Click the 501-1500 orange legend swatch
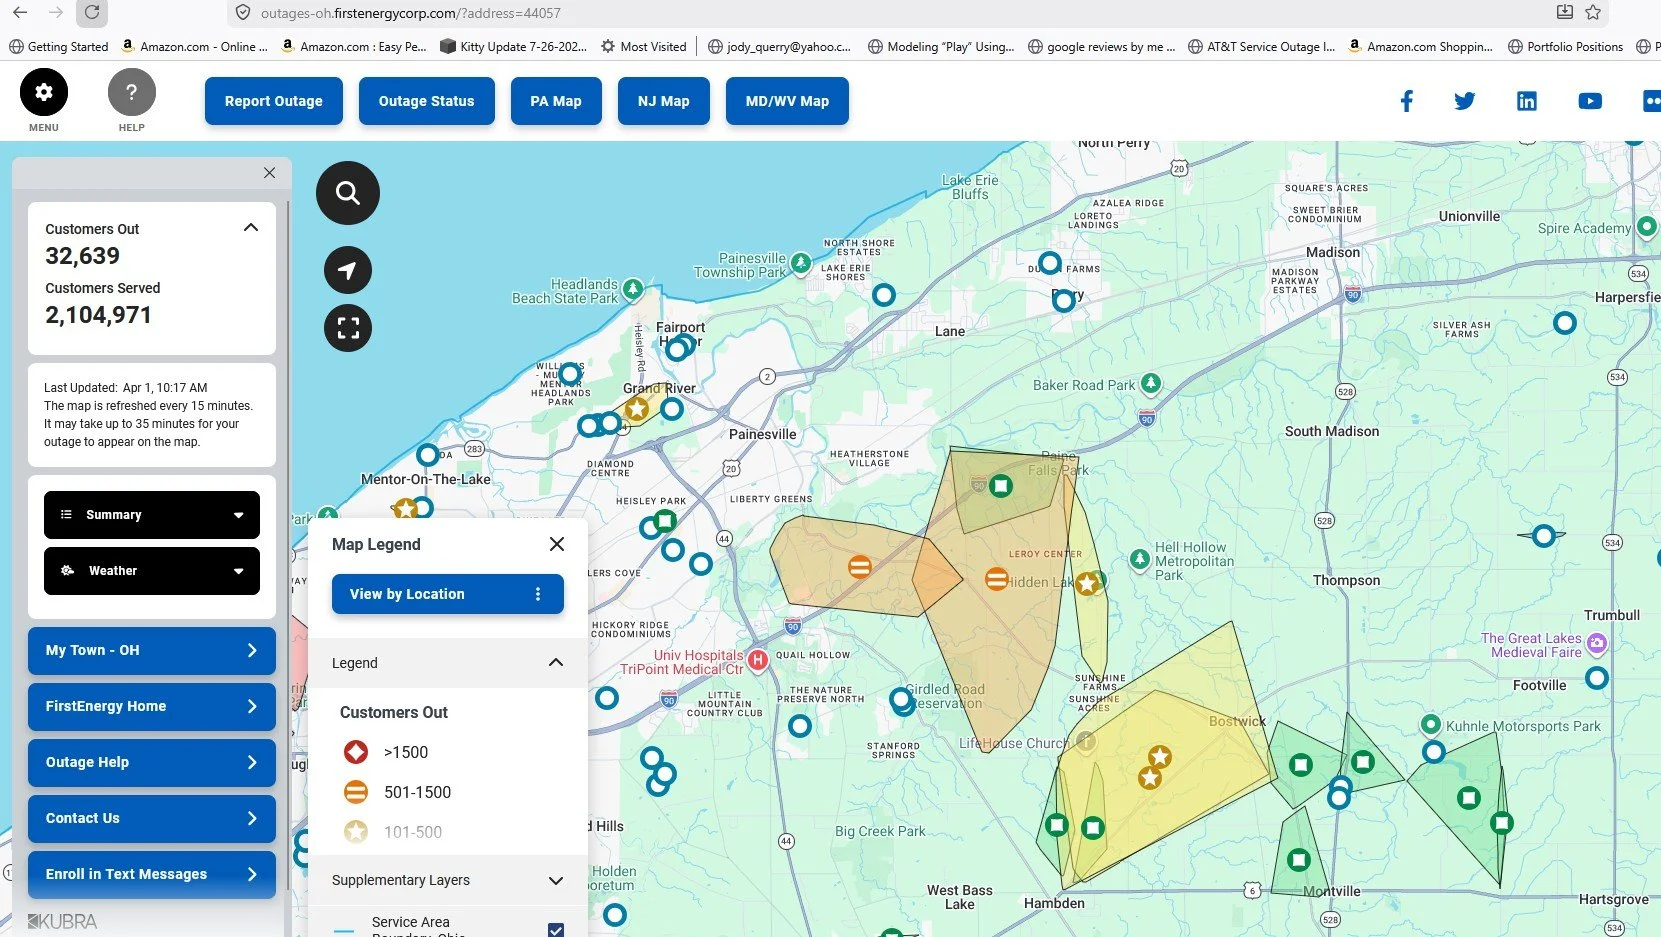The width and height of the screenshot is (1661, 937). coord(356,792)
